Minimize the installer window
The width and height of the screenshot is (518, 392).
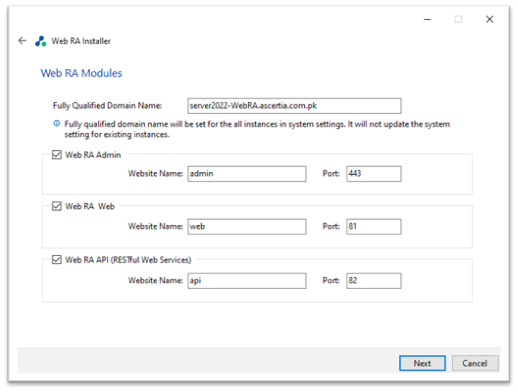[427, 19]
